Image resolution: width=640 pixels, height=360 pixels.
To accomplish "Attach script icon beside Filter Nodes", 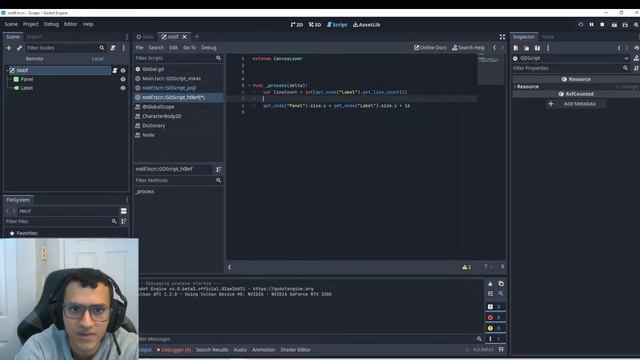I will click(x=113, y=48).
